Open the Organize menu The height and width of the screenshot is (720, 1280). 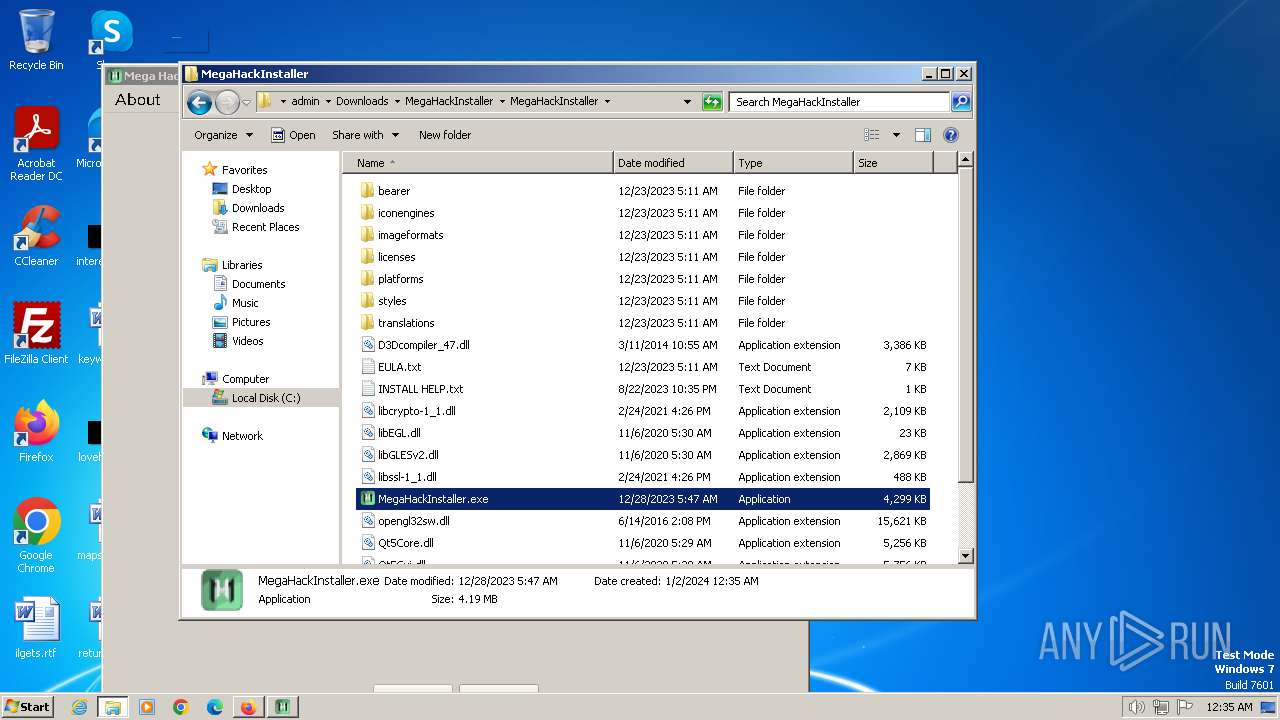pyautogui.click(x=223, y=135)
